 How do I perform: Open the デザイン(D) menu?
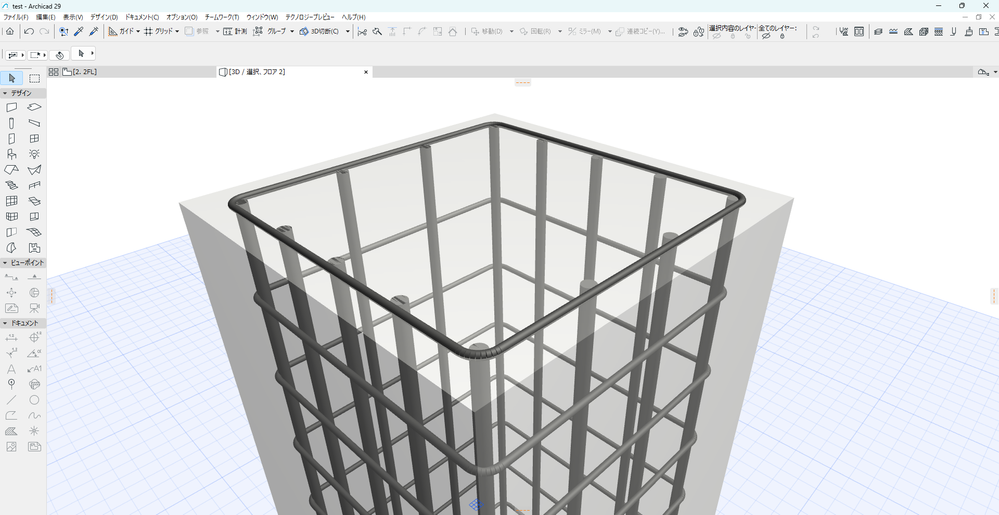(104, 17)
